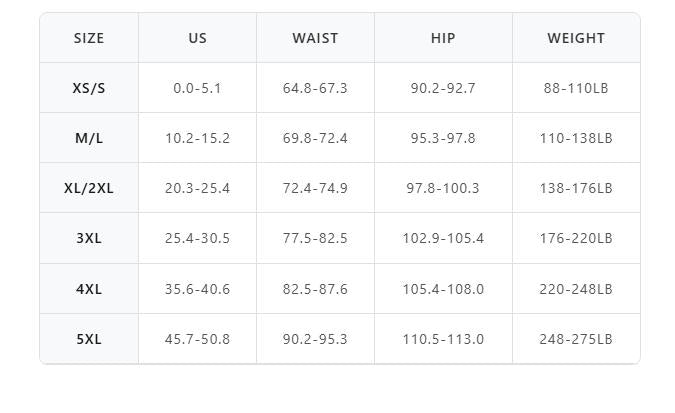675x413 pixels.
Task: Select the 3XL size row label
Action: [89, 238]
